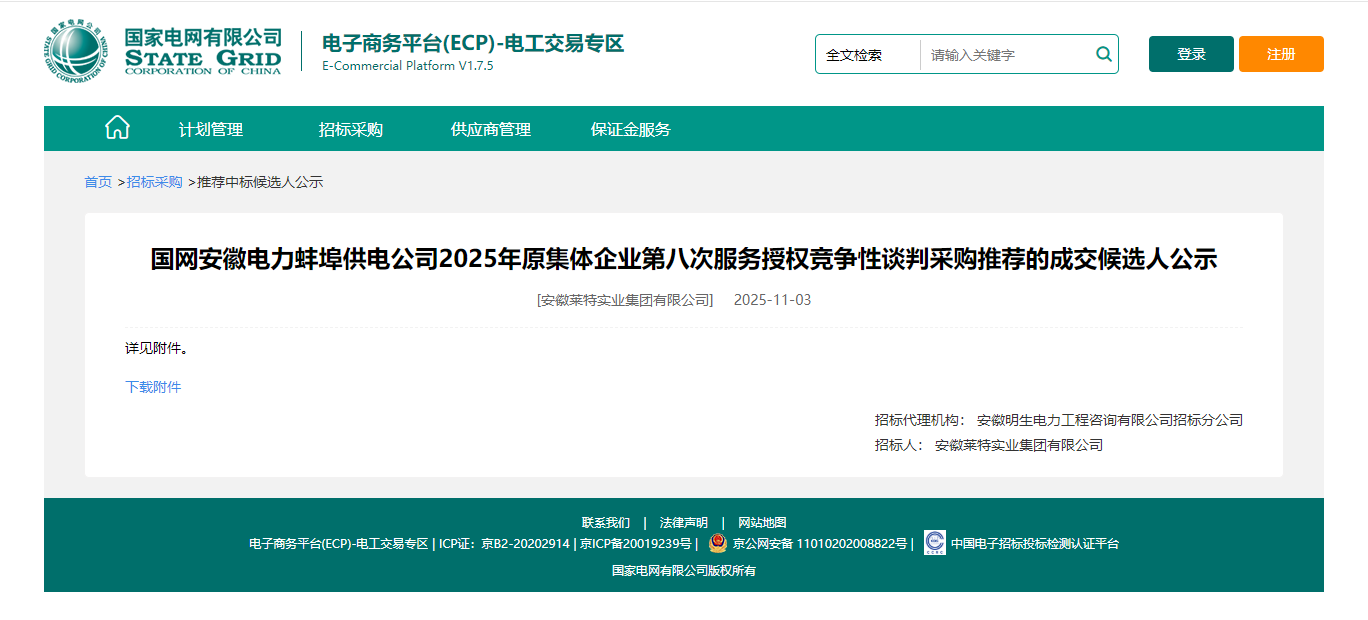Open the 联系我们 footer link
The image size is (1368, 620).
tap(606, 522)
